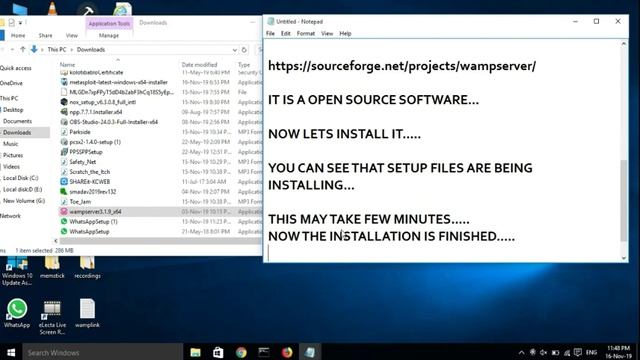Viewport: 640px width, 360px height.
Task: Click the nox_setup_v6.3.0.8_full_intl file icon
Action: coord(64,102)
